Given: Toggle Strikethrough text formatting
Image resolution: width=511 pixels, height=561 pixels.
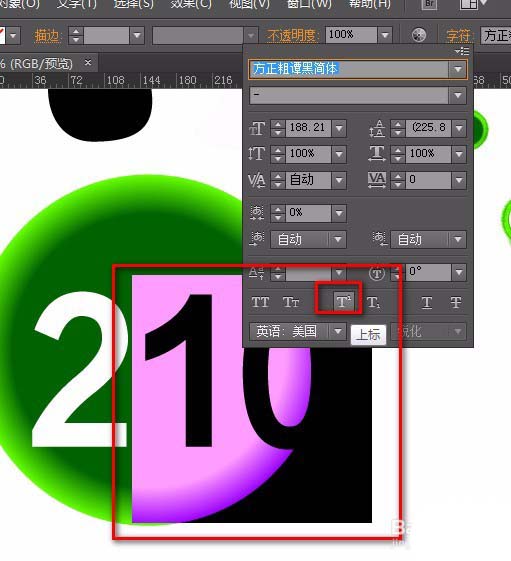Looking at the screenshot, I should [x=456, y=302].
